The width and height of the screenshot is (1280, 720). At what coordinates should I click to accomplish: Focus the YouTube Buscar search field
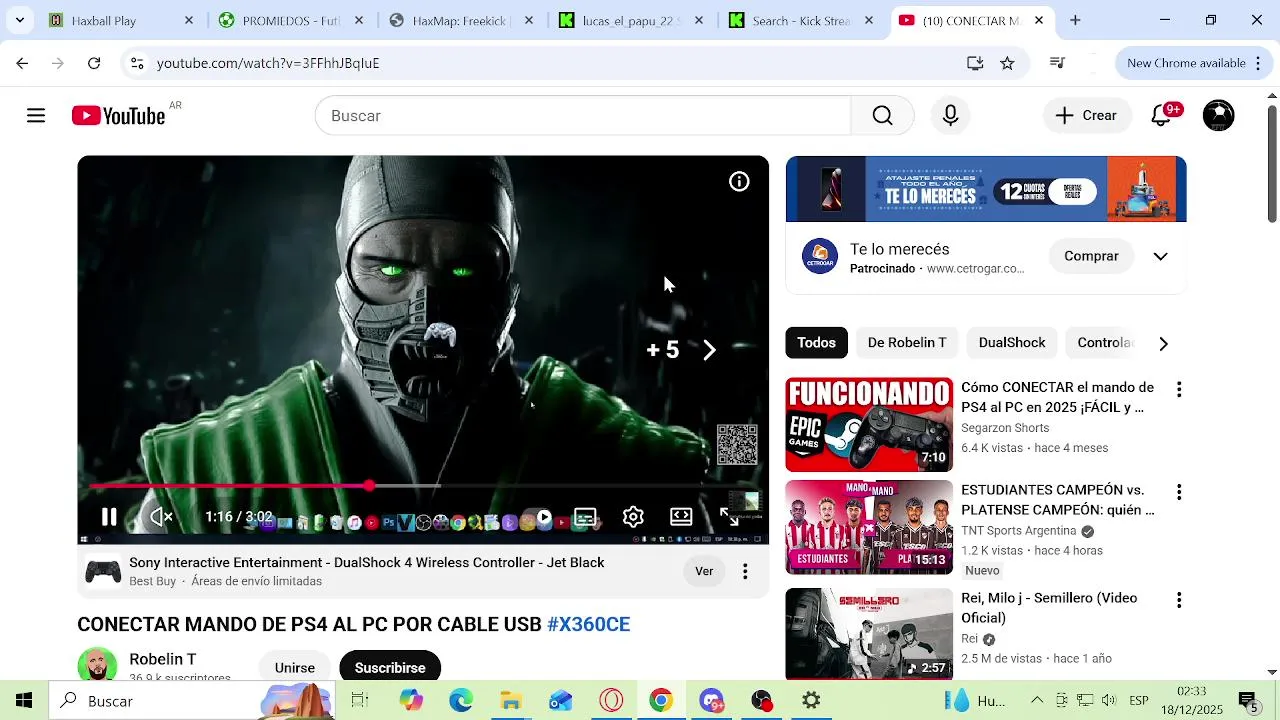click(x=583, y=116)
